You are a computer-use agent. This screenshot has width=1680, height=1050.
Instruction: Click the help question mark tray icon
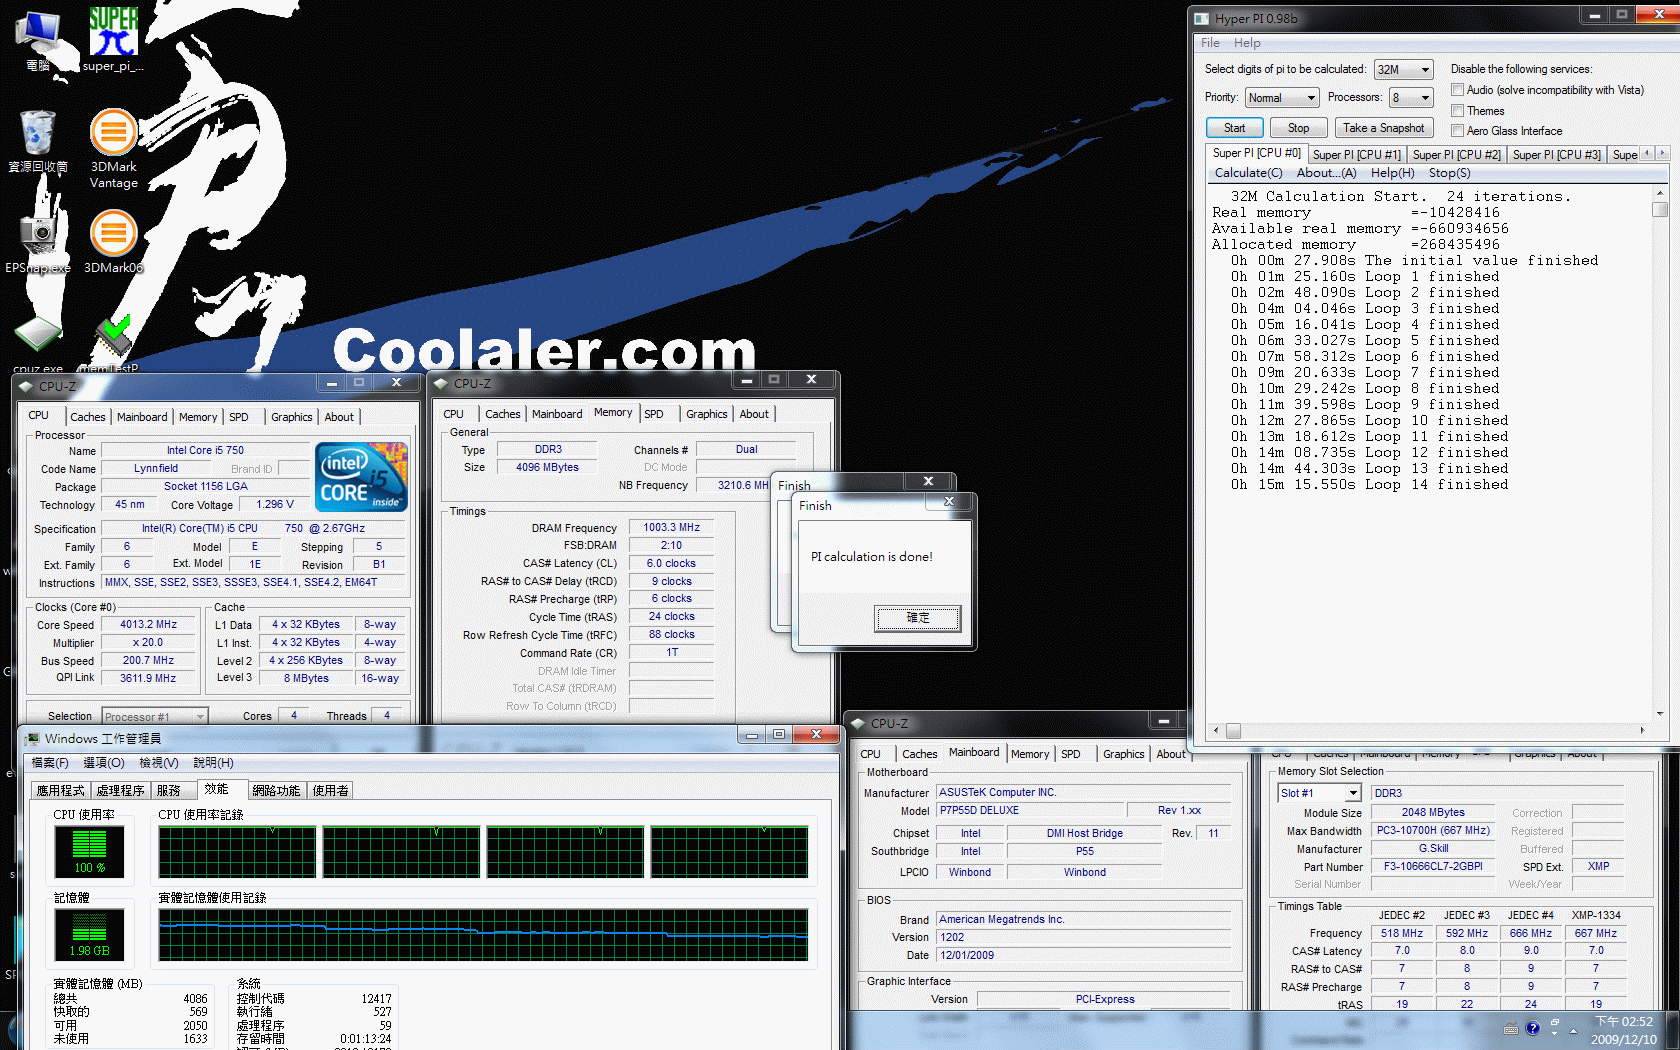tap(1532, 1028)
